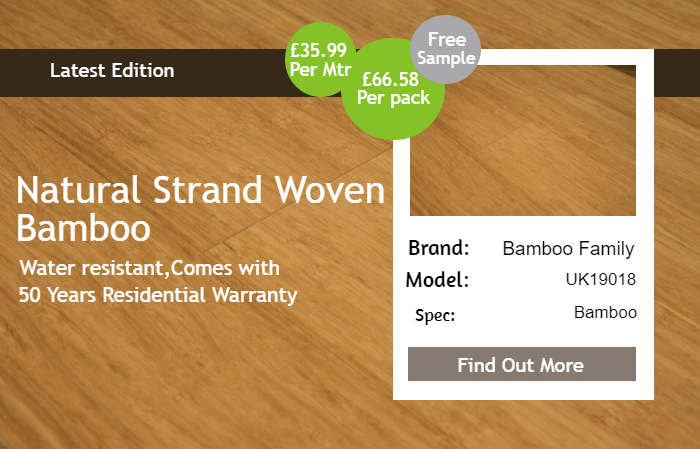Click the Find Out More button
This screenshot has height=449, width=700.
(521, 364)
